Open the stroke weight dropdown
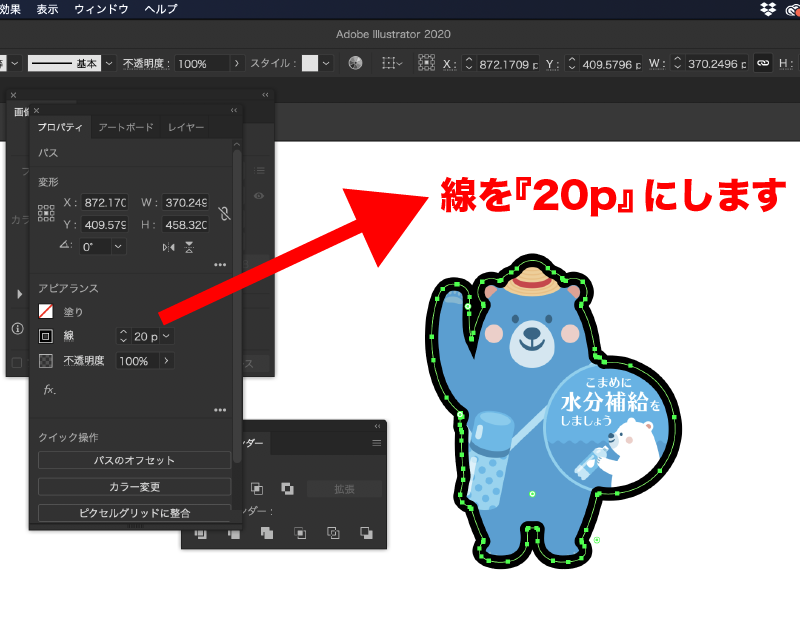800x621 pixels. (x=166, y=336)
